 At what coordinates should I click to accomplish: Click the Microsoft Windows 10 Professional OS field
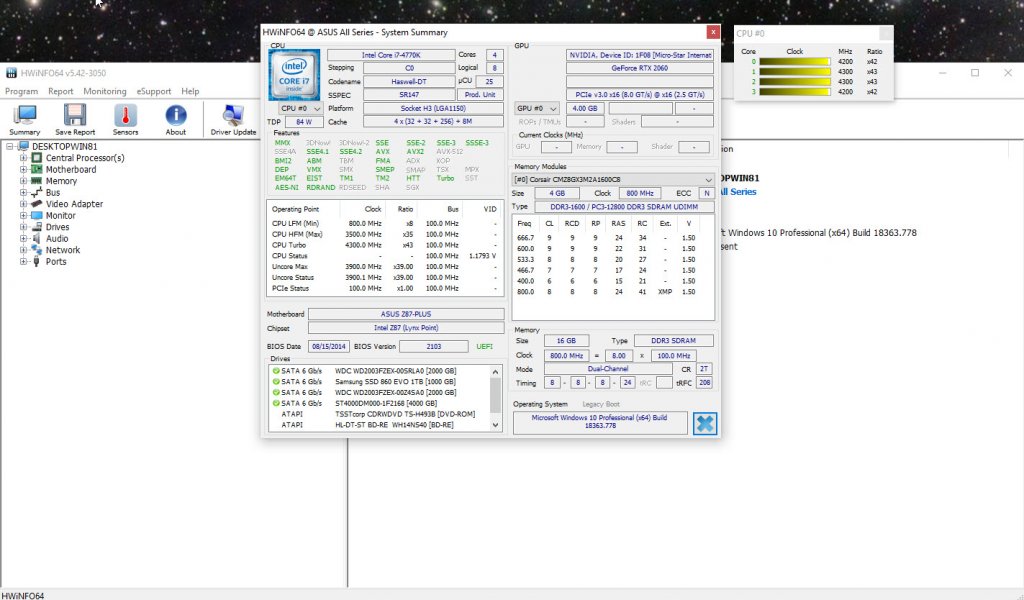[x=600, y=422]
